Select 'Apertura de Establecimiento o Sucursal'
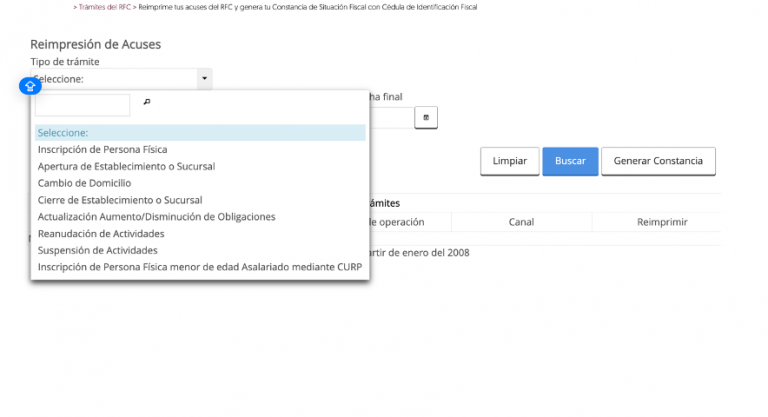Screen dimensions: 768x417 point(126,166)
